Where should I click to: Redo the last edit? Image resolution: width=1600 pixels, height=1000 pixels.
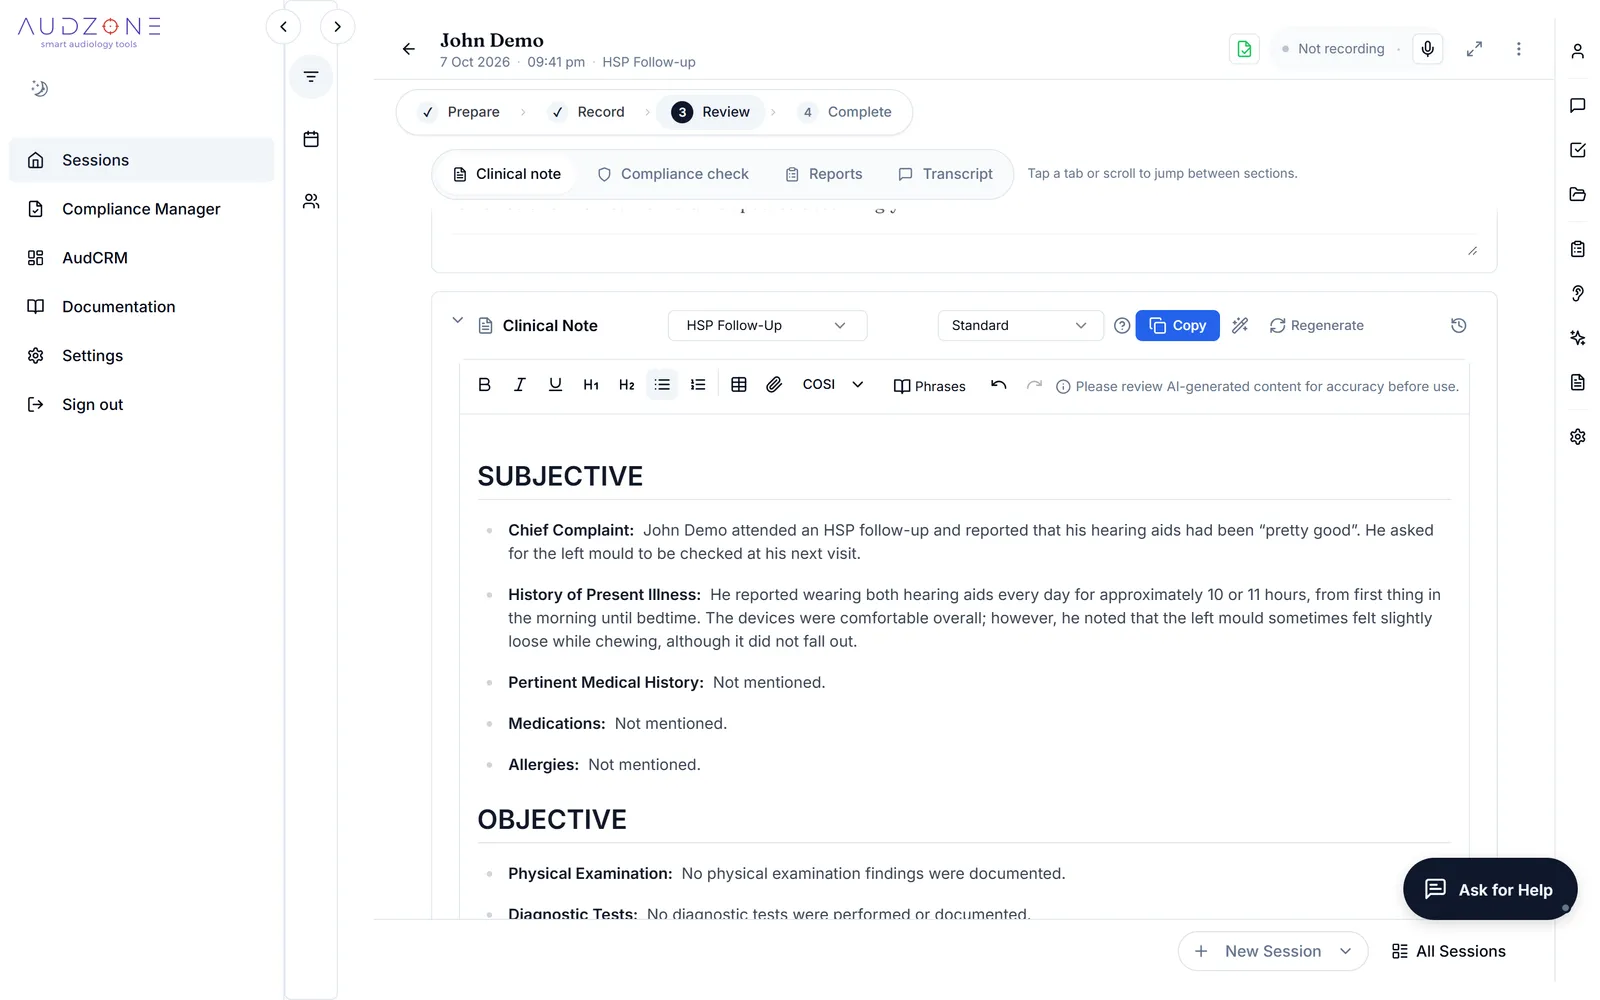1034,385
